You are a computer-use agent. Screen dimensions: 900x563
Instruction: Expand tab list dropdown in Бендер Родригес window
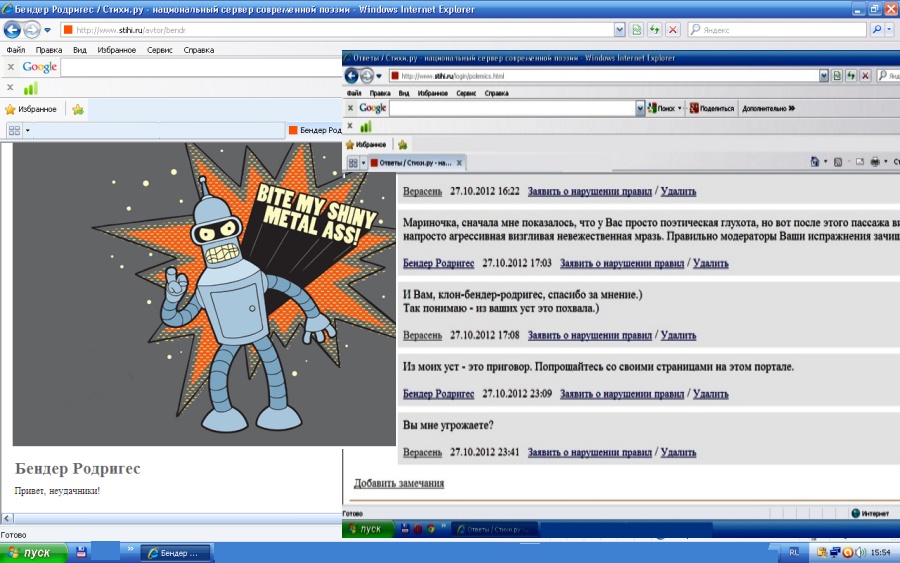pos(28,131)
